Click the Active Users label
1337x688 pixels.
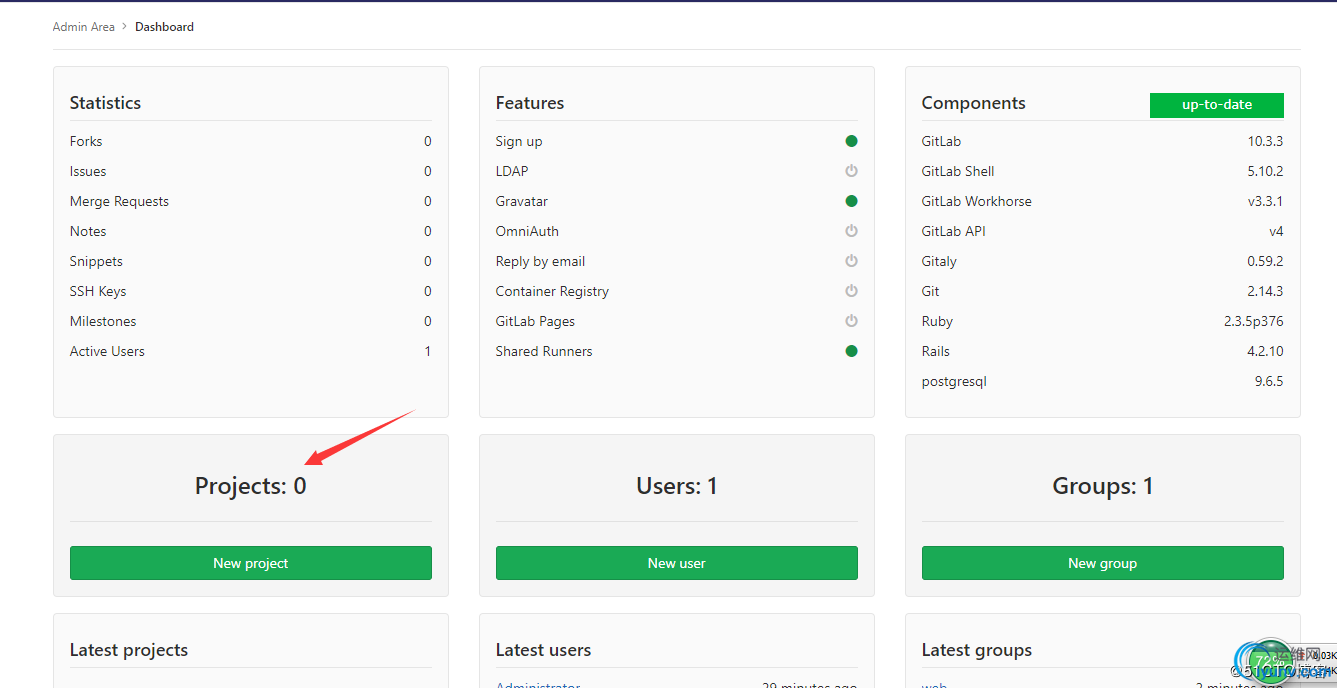click(x=107, y=351)
